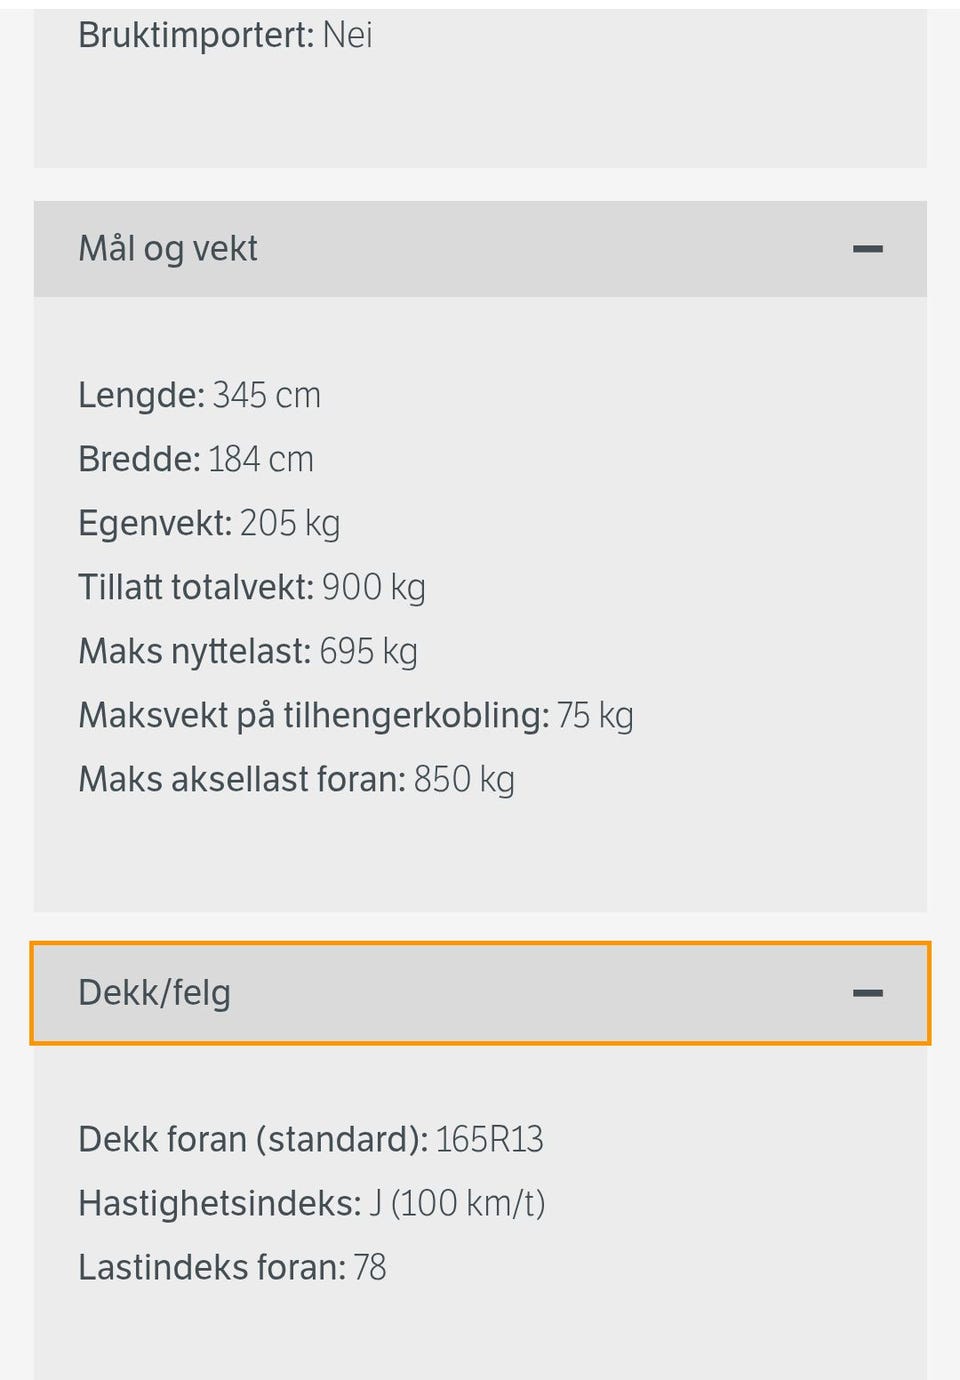Click the Dekk/felg heading text

(154, 993)
